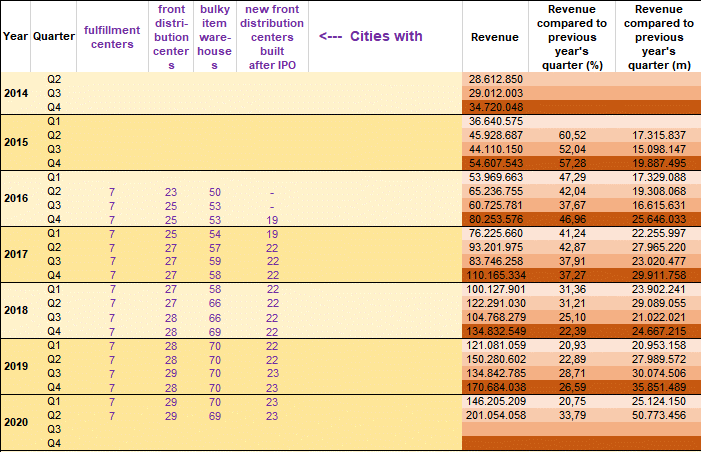The height and width of the screenshot is (452, 701).
Task: Click the front distribution centers header
Action: pyautogui.click(x=171, y=37)
